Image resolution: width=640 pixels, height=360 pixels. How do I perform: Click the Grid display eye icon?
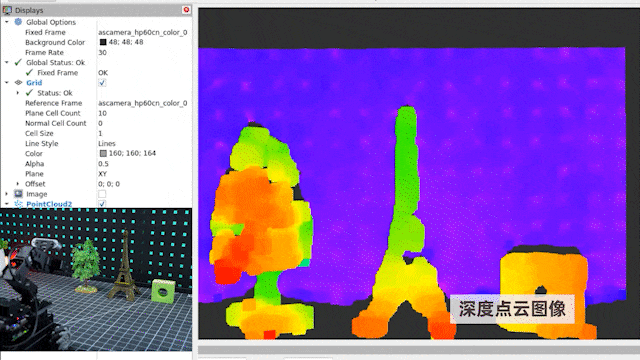pos(18,82)
